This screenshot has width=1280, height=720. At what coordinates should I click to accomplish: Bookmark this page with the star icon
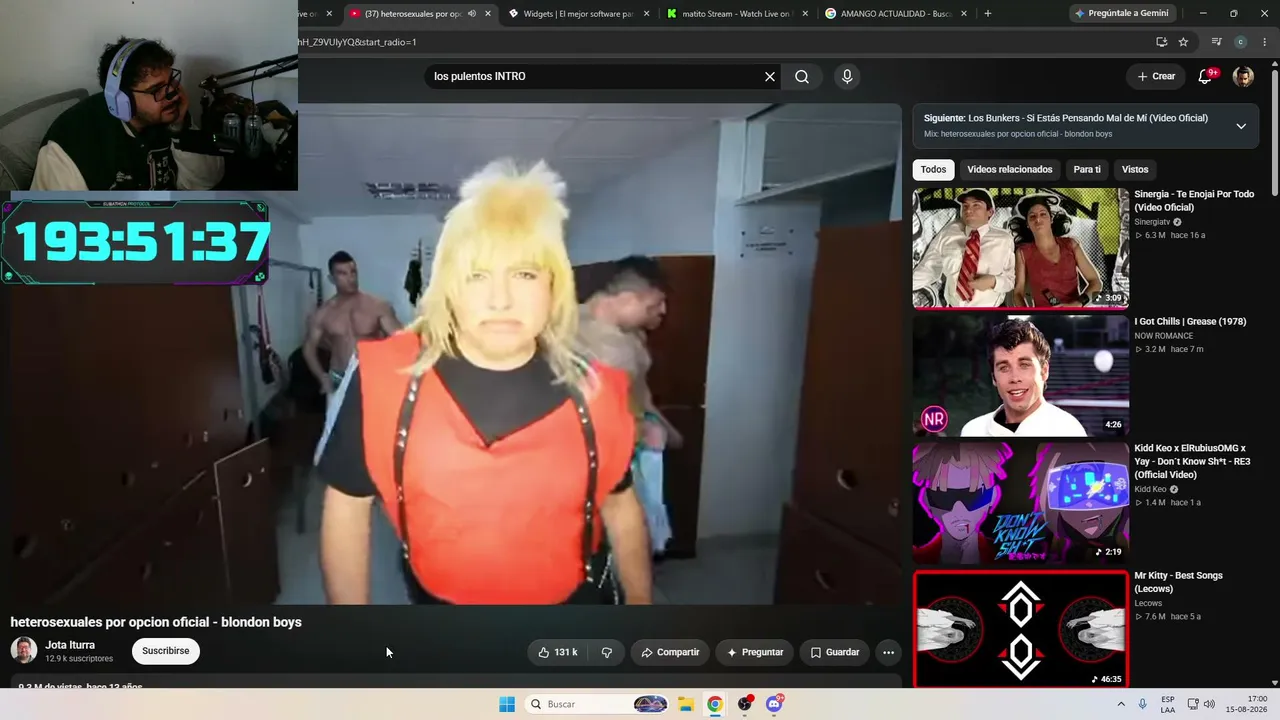1183,42
